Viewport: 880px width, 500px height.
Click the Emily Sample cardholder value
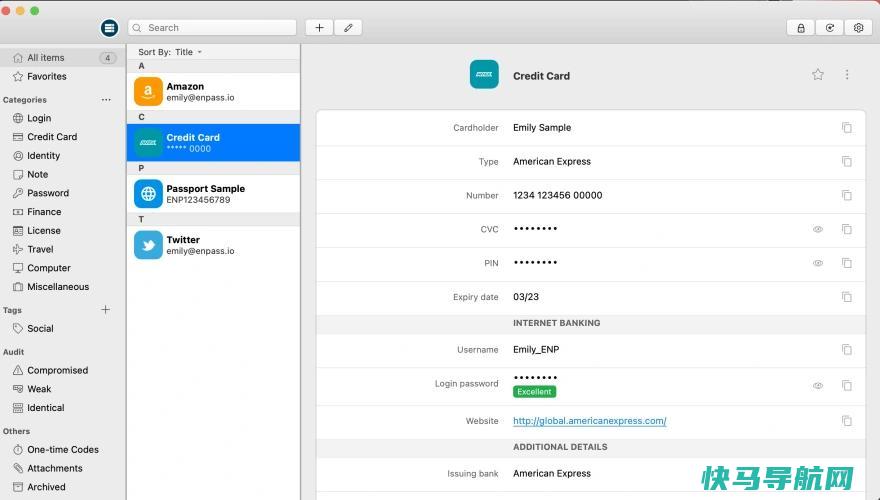click(x=542, y=128)
